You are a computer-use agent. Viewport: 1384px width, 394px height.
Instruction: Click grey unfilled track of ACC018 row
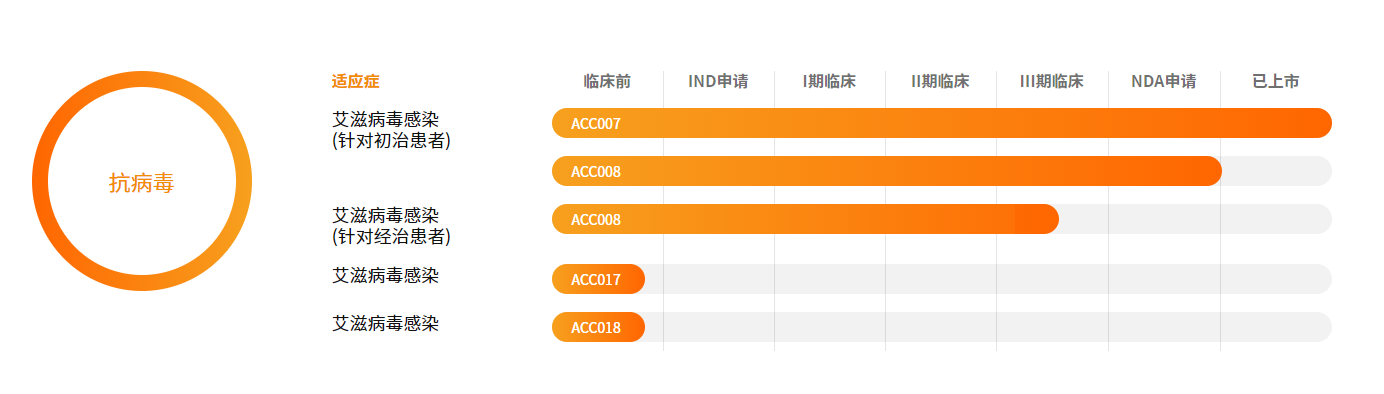(988, 327)
